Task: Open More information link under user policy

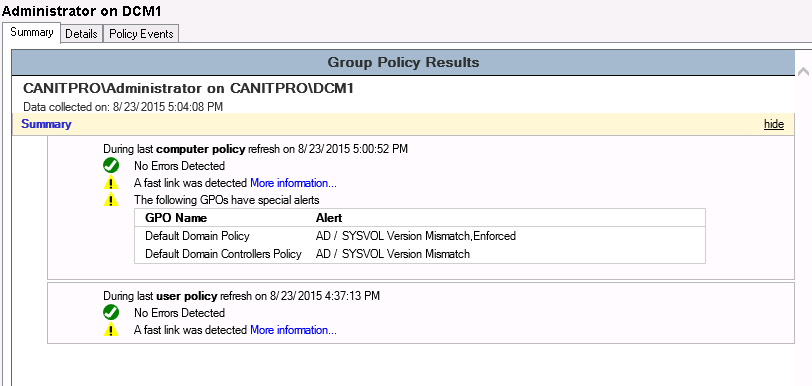Action: coord(293,330)
